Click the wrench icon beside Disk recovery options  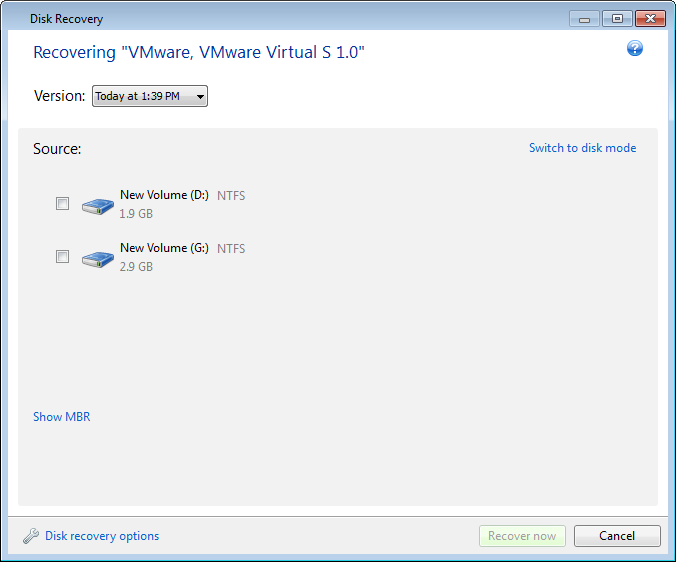[31, 536]
